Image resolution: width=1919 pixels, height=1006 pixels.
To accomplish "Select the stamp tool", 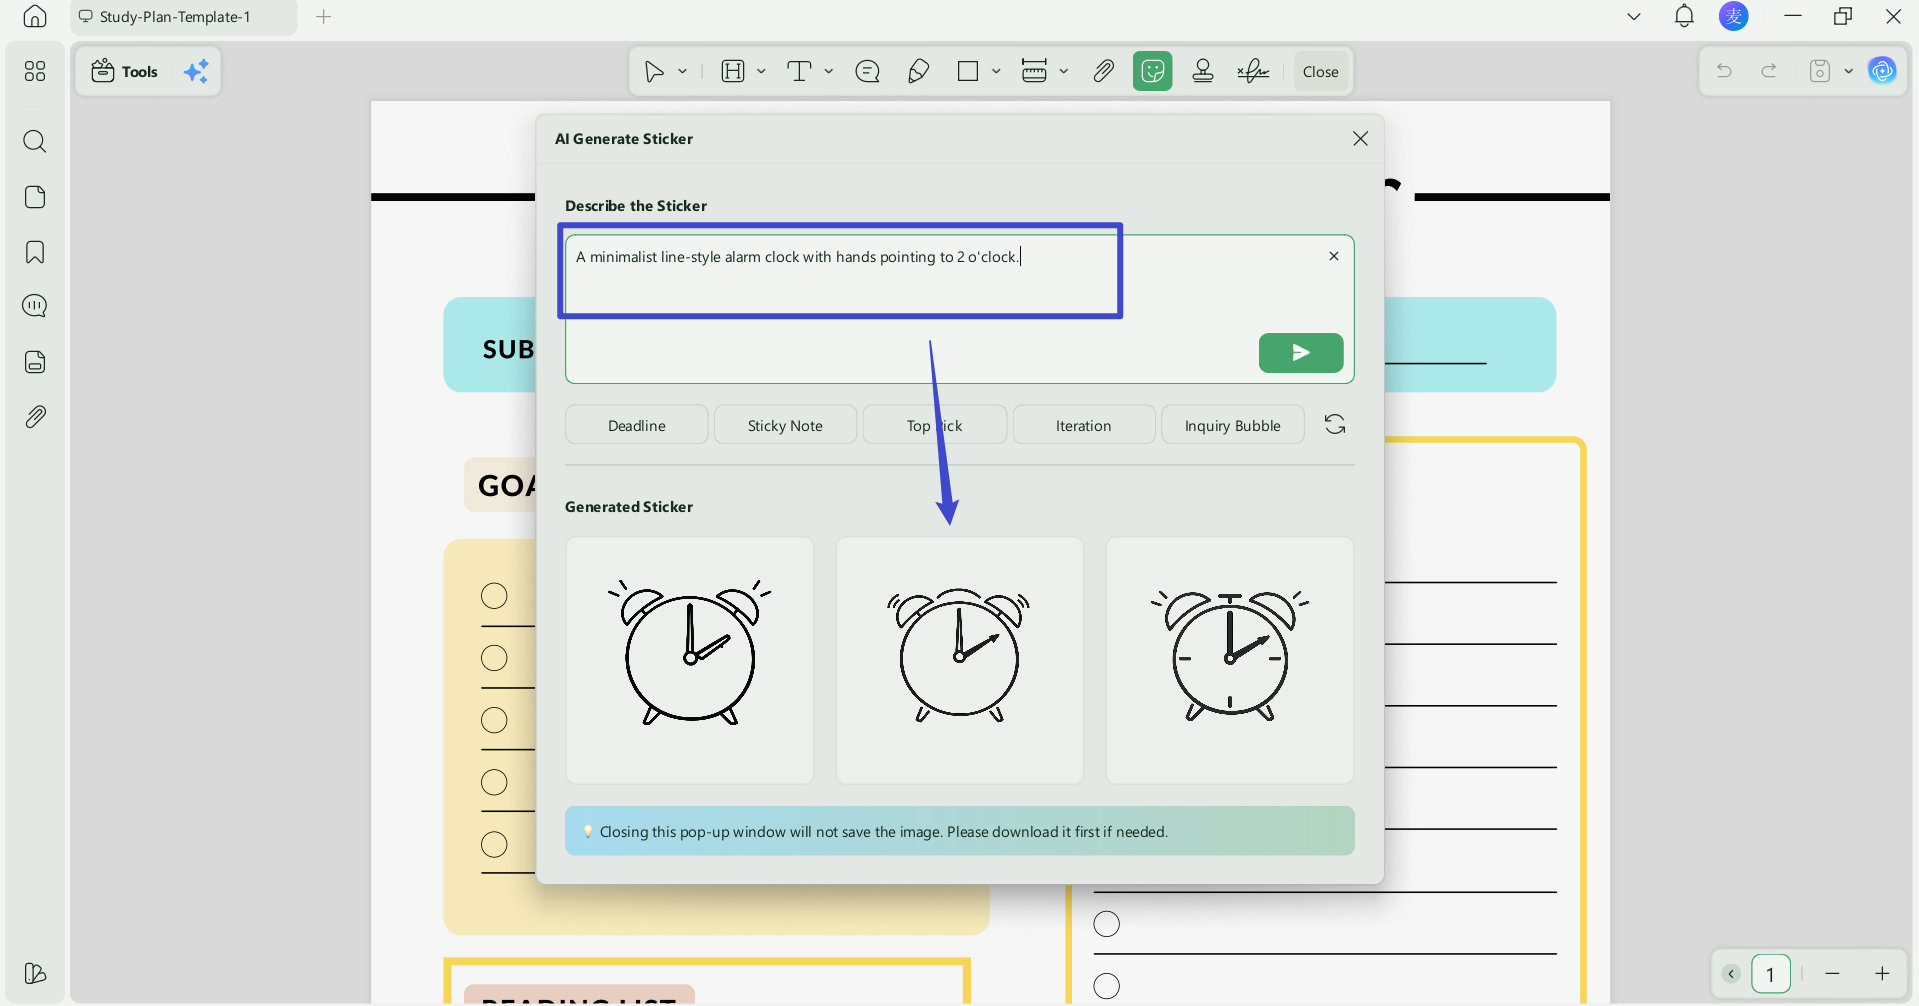I will pyautogui.click(x=1203, y=71).
